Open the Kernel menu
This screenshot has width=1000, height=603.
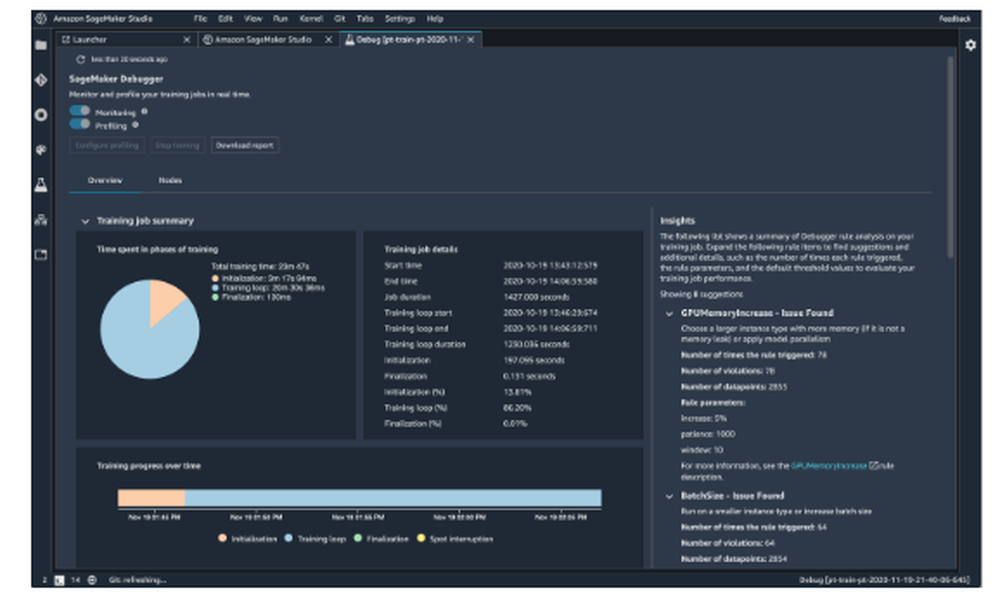(311, 18)
